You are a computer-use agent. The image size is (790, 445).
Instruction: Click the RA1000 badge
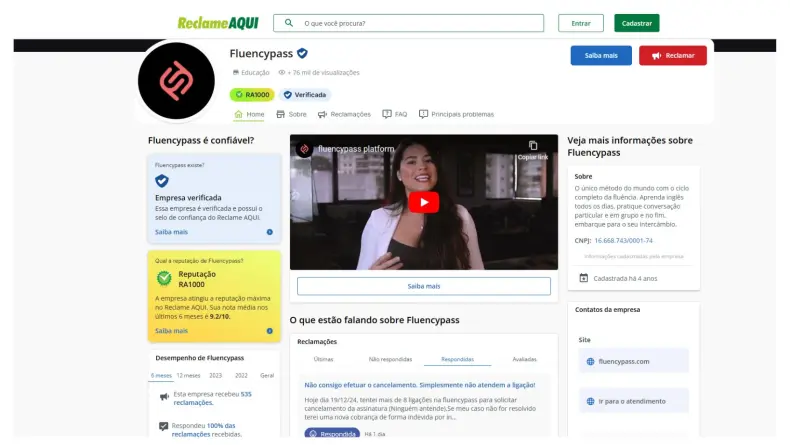coord(252,95)
